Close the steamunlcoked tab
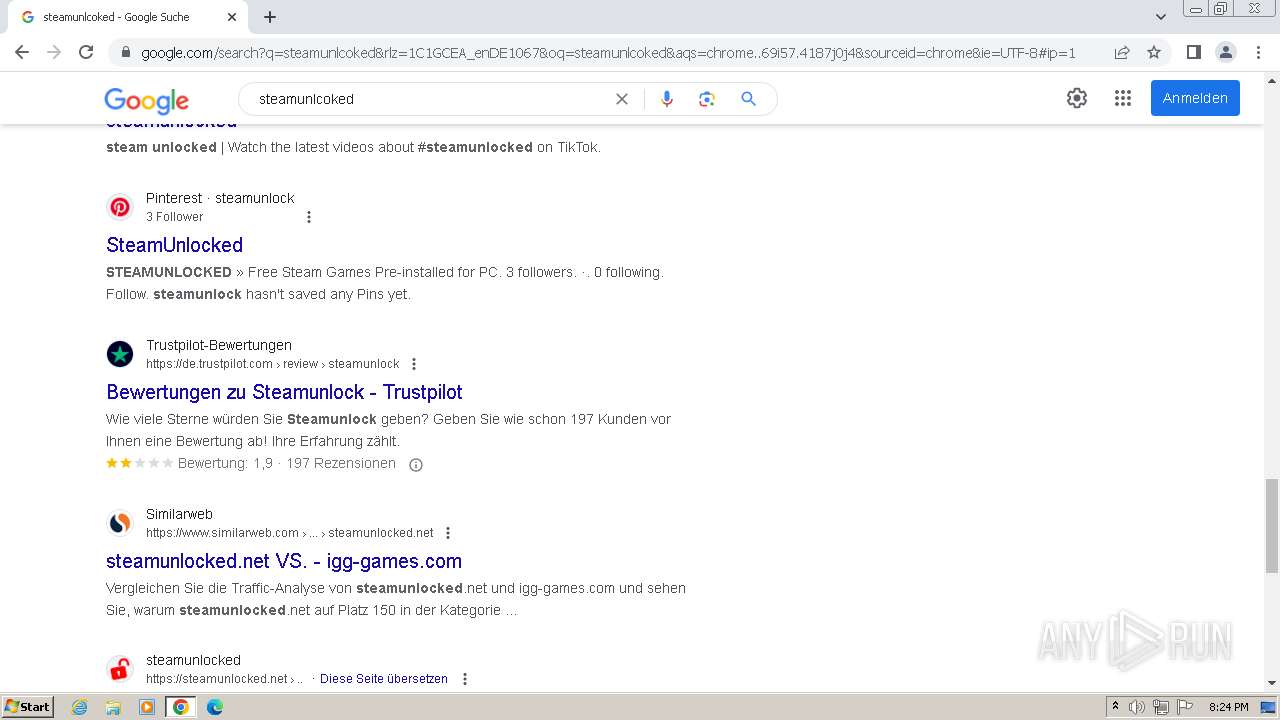This screenshot has width=1280, height=720. pos(232,17)
